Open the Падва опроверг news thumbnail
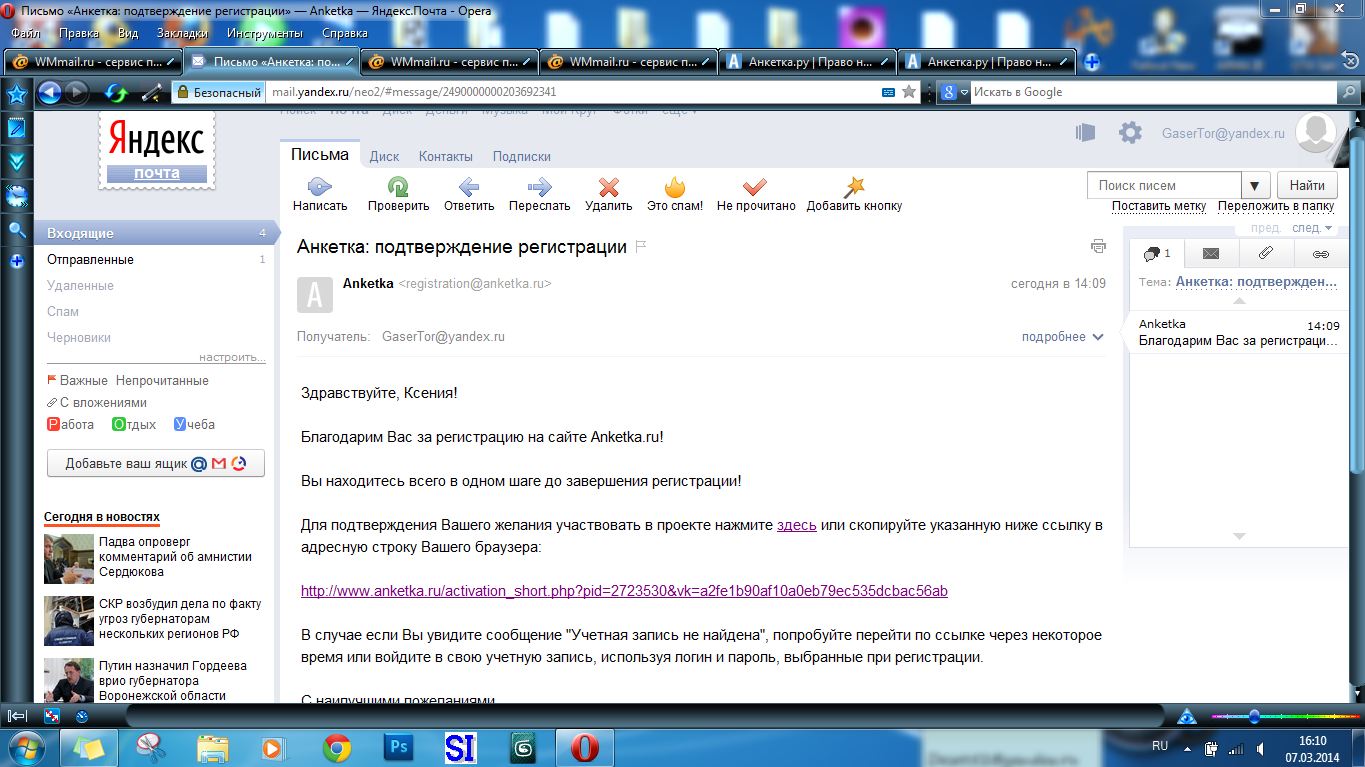 [68, 558]
